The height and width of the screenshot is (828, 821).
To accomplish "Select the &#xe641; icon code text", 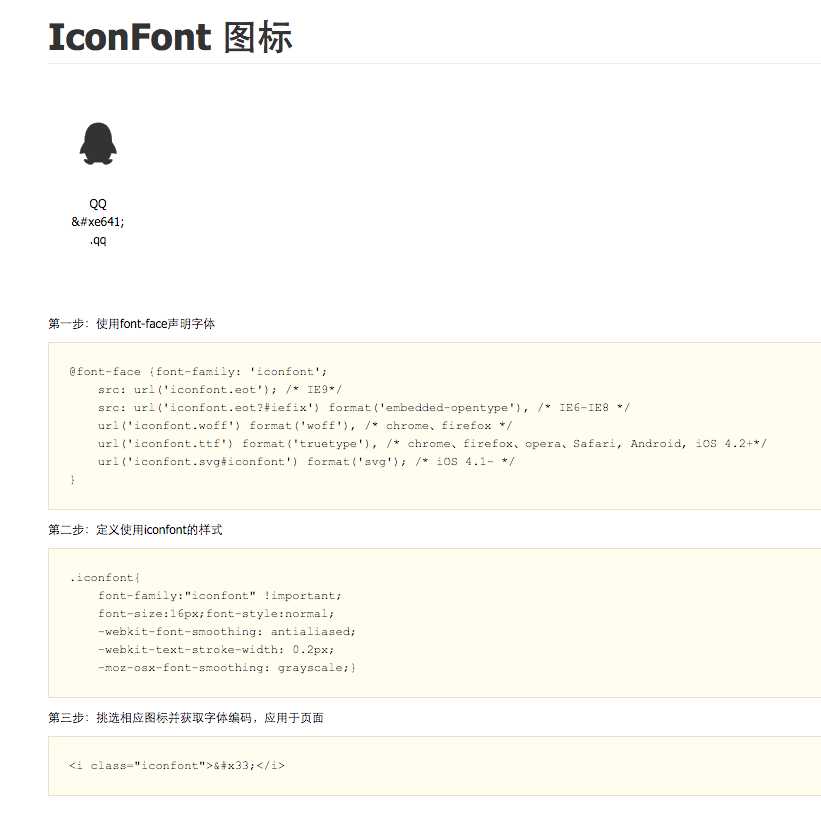I will click(98, 222).
